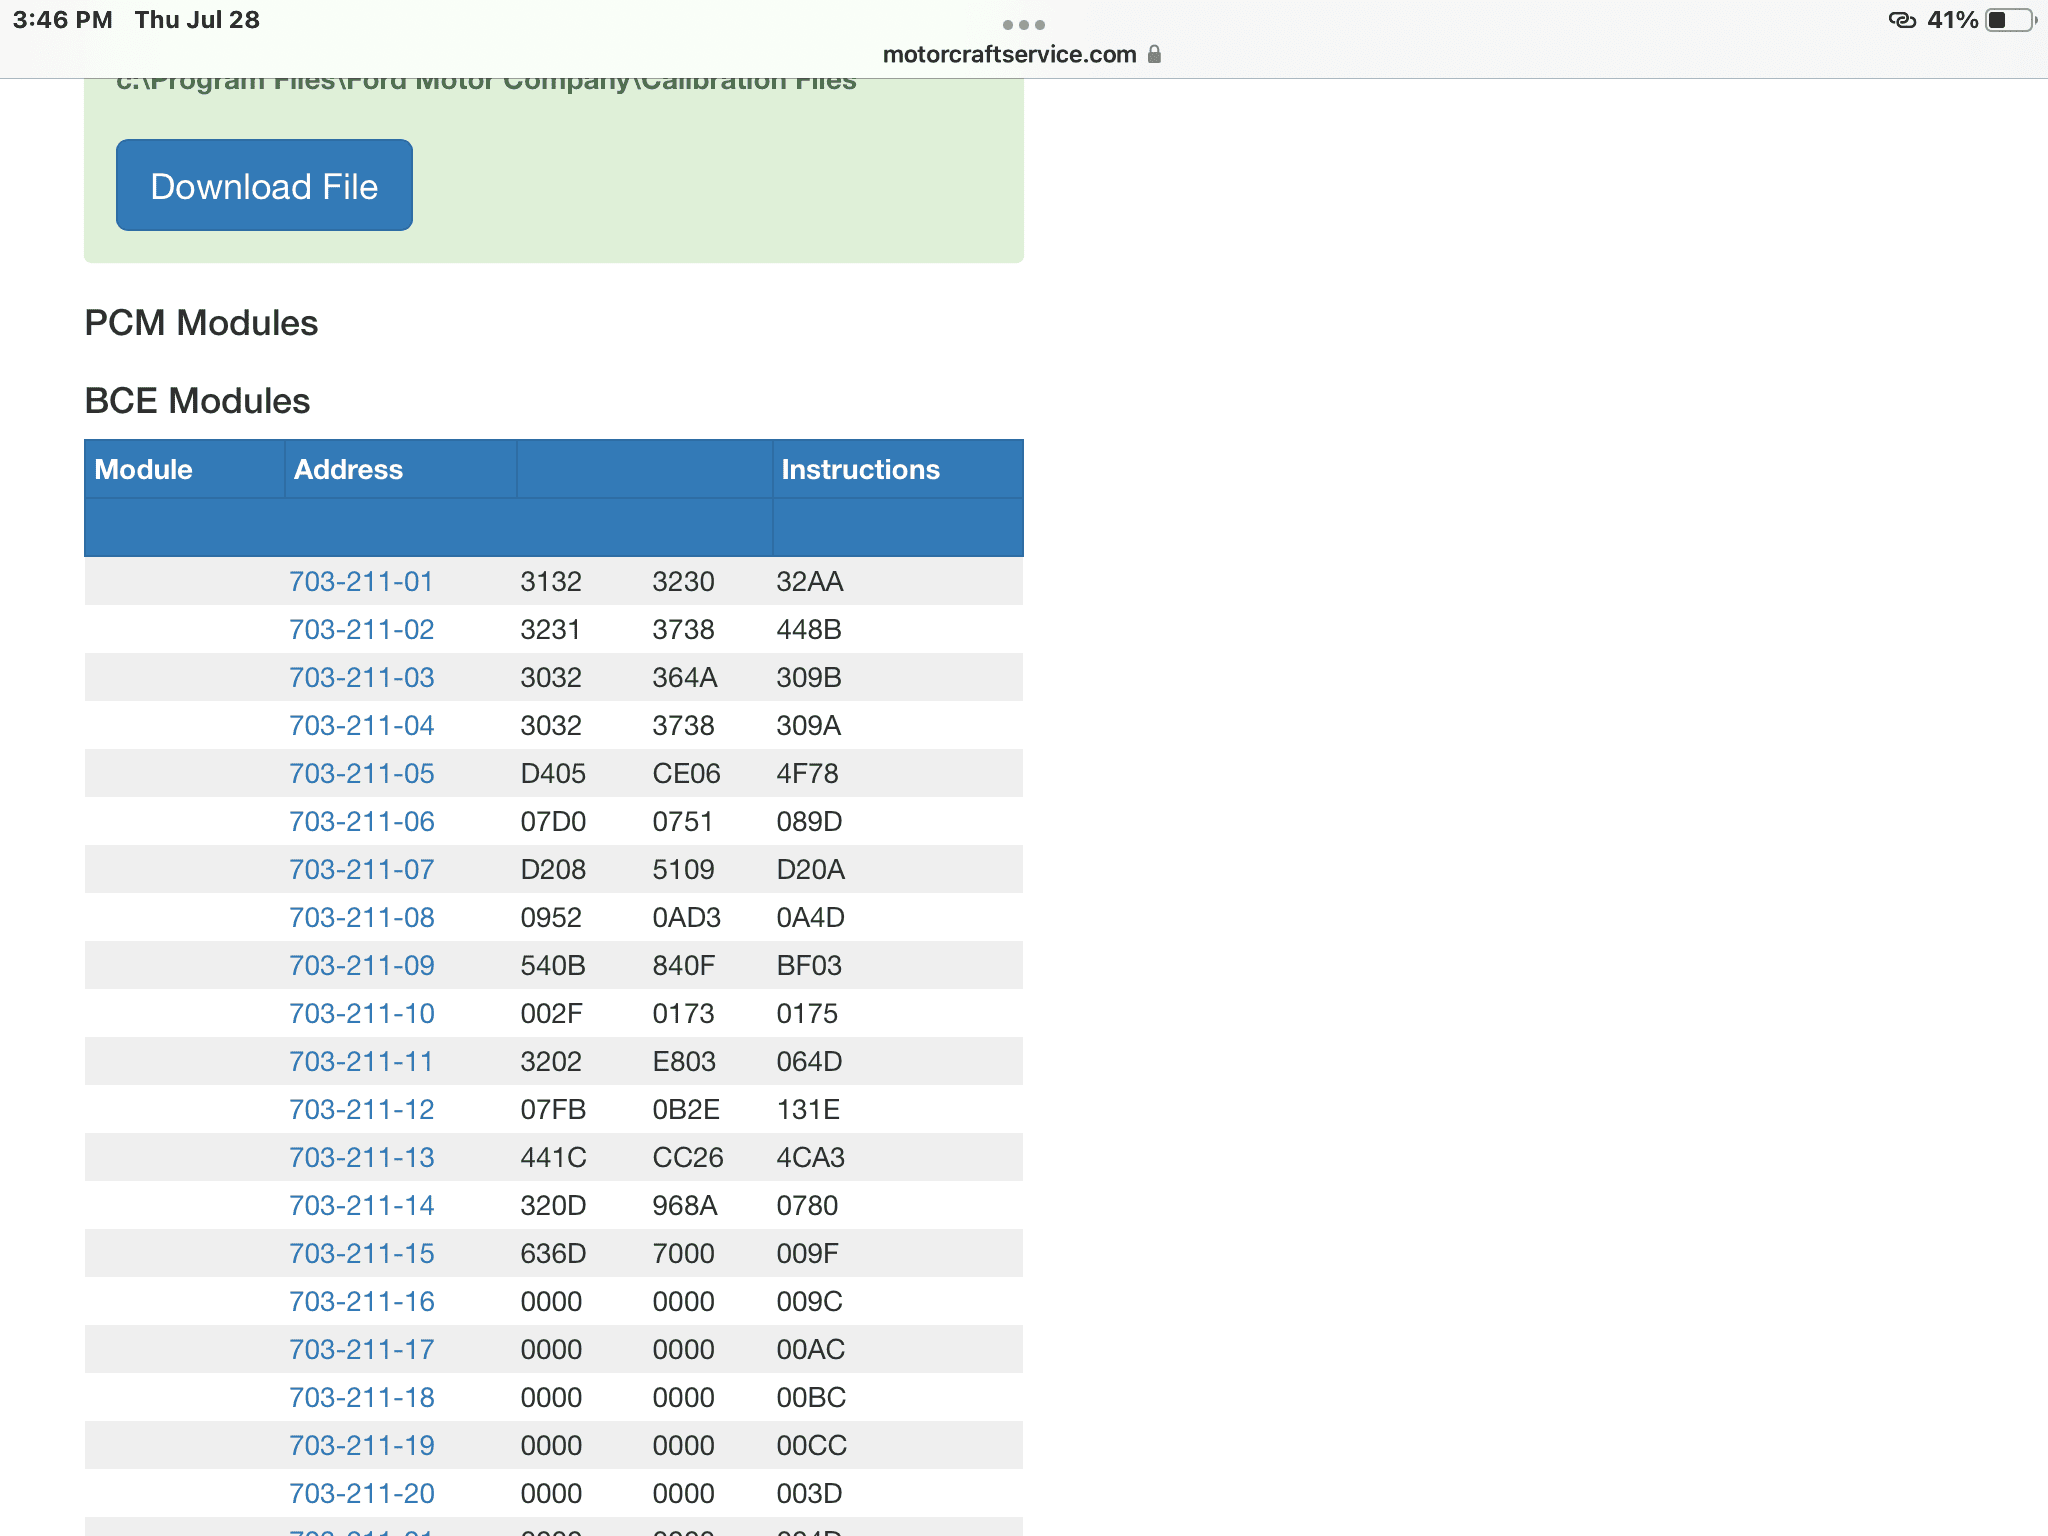
Task: Click the Instructions column header
Action: pos(860,469)
